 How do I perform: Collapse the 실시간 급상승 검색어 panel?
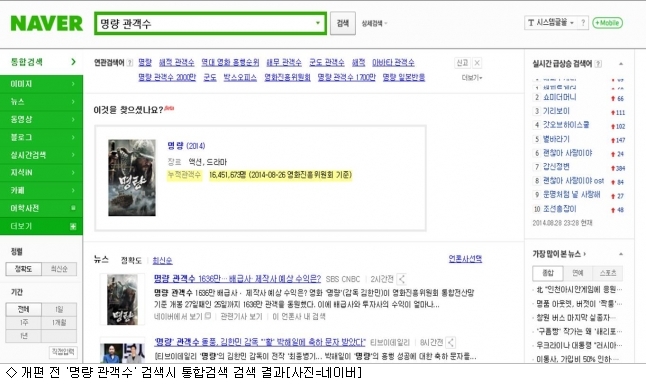click(x=620, y=64)
